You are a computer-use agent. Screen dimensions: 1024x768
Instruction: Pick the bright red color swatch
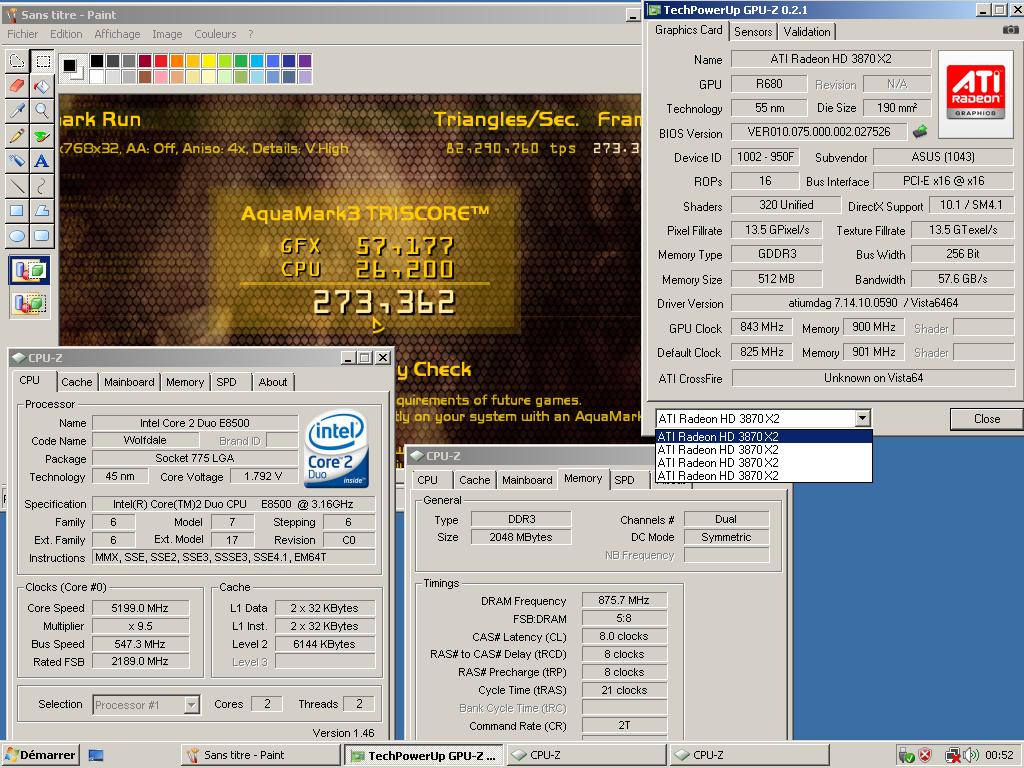coord(161,61)
